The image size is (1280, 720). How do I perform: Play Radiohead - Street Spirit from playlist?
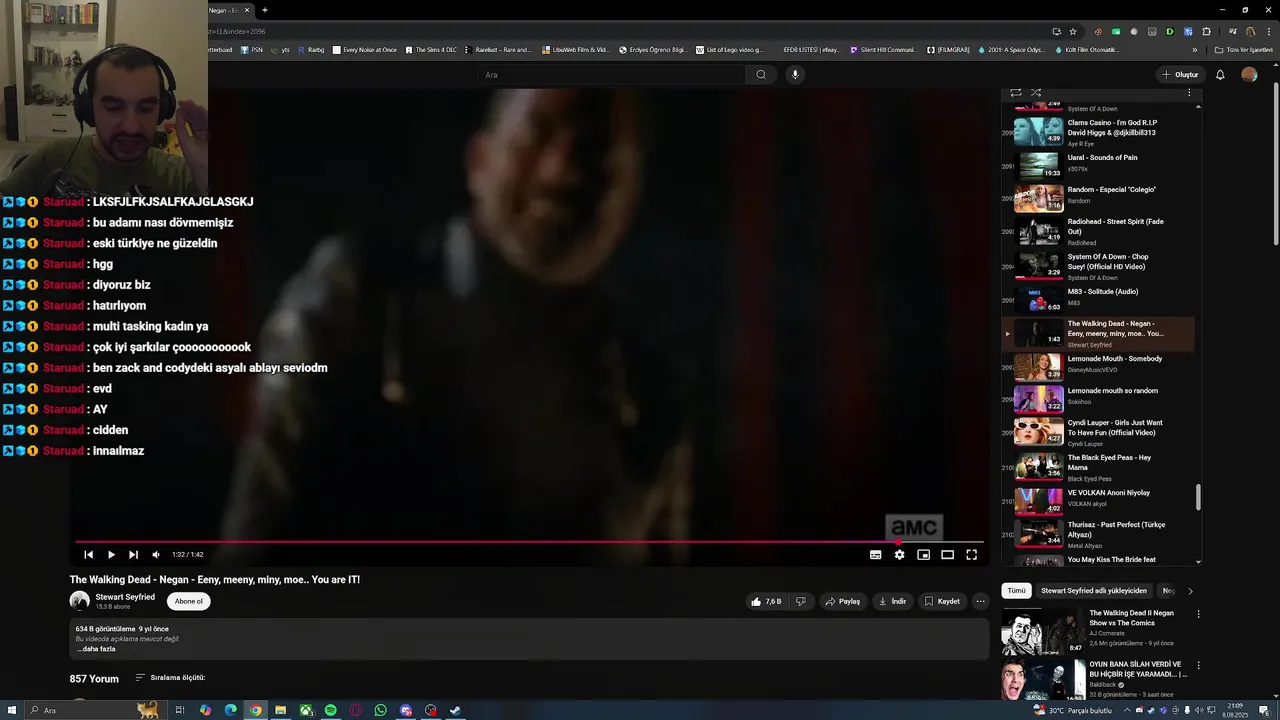click(x=1098, y=231)
